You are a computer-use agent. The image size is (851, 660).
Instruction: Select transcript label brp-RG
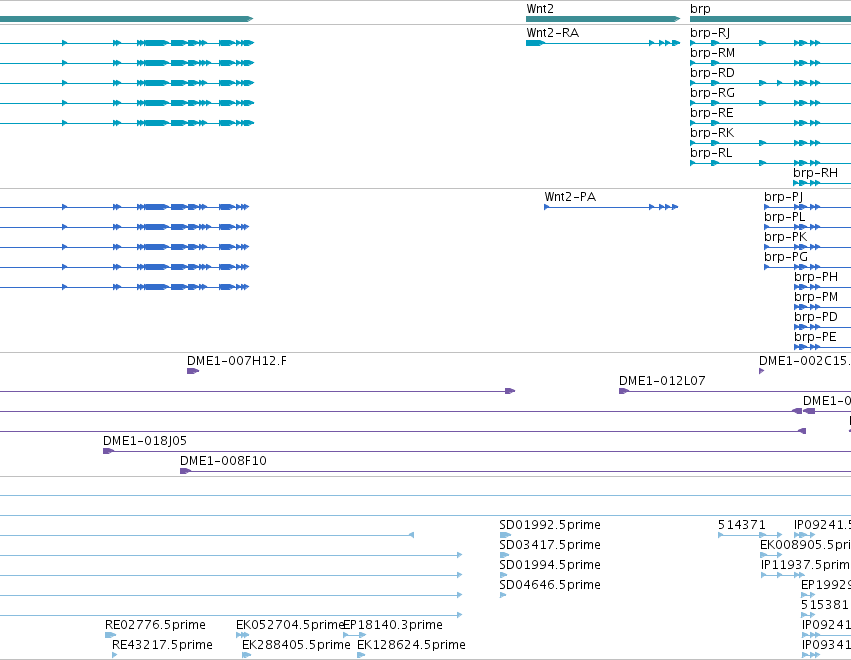tap(712, 93)
